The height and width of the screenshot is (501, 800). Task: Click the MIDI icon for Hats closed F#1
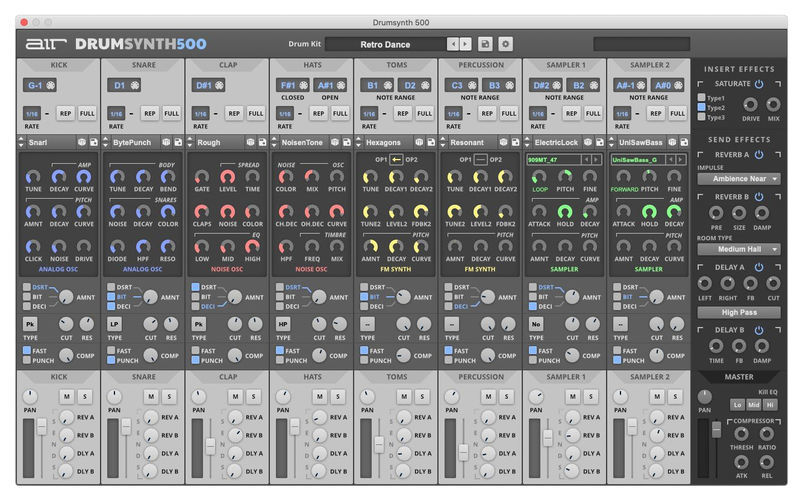[x=303, y=85]
